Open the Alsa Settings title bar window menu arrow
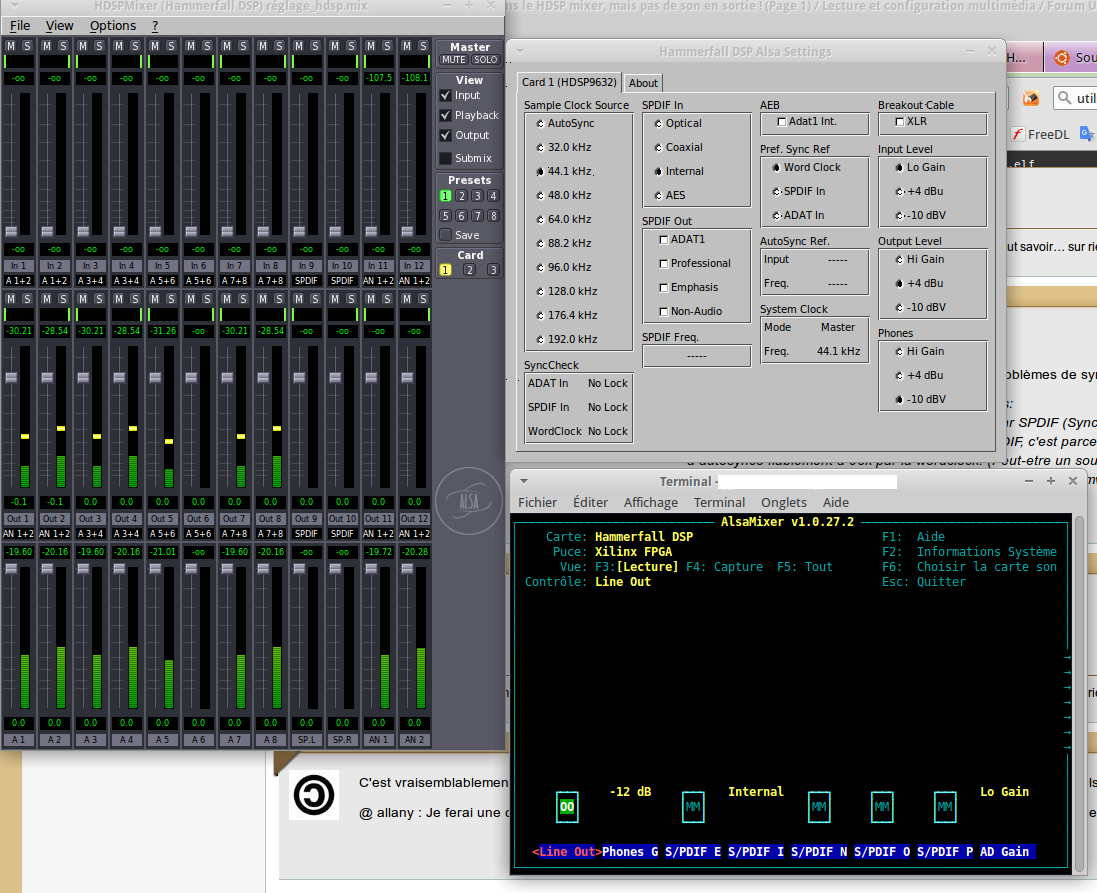 tap(520, 52)
